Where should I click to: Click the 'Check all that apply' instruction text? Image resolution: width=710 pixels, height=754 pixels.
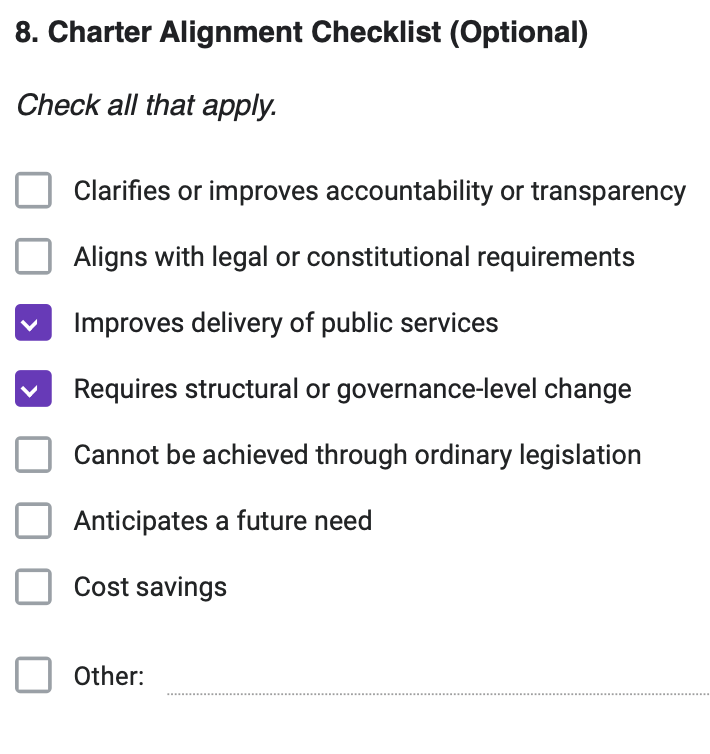[x=146, y=105]
